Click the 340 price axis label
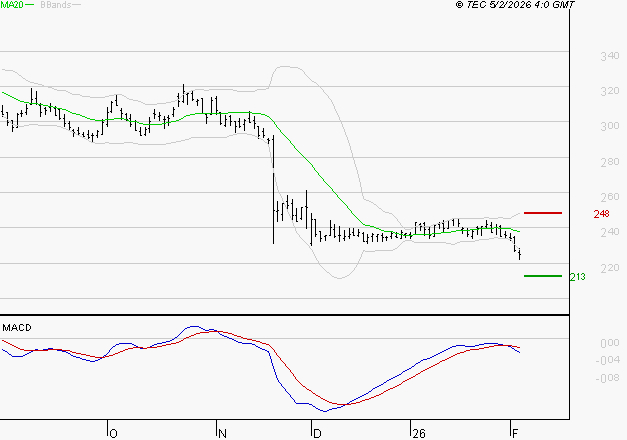 coord(610,56)
